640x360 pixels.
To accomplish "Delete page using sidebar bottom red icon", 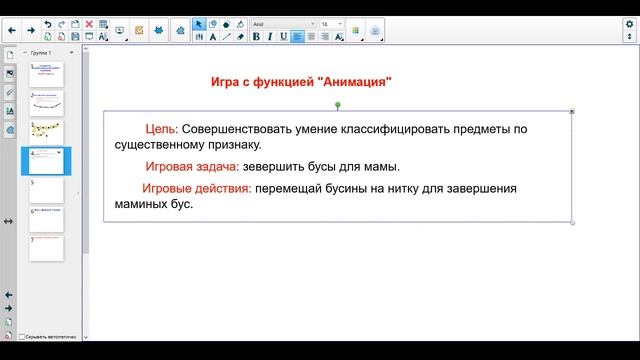I will [8, 335].
